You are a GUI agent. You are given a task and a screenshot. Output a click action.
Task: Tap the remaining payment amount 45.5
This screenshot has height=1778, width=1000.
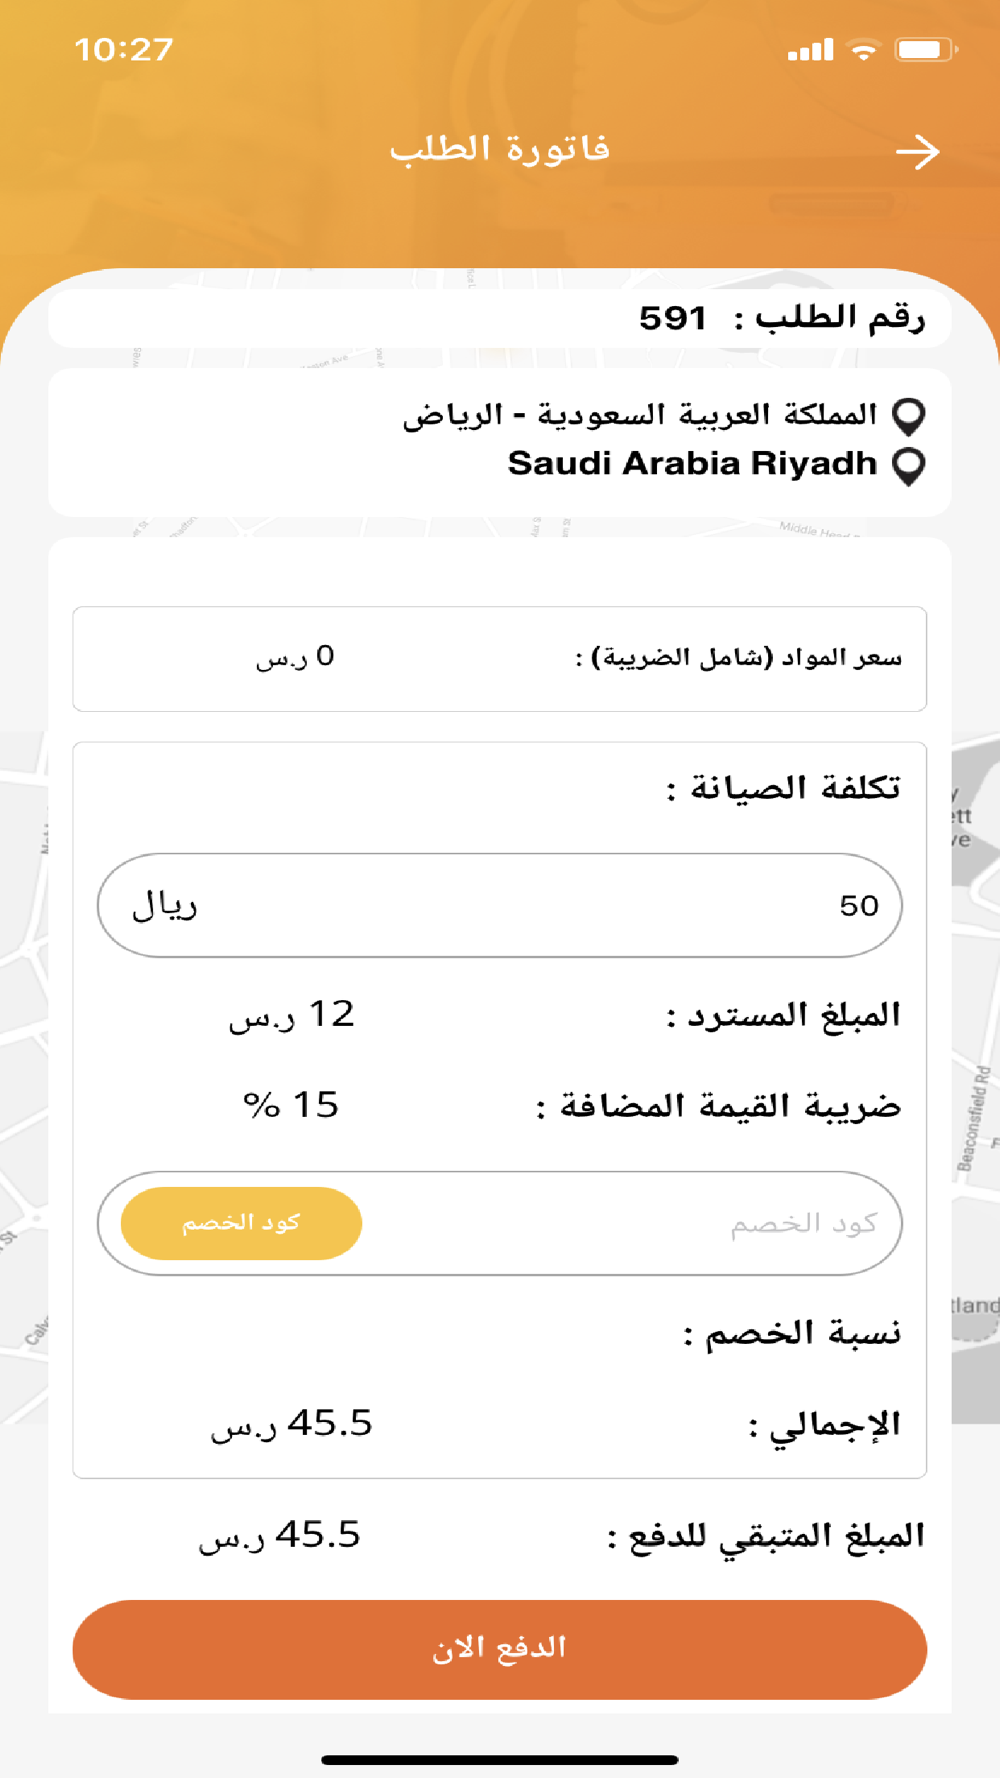click(279, 1536)
